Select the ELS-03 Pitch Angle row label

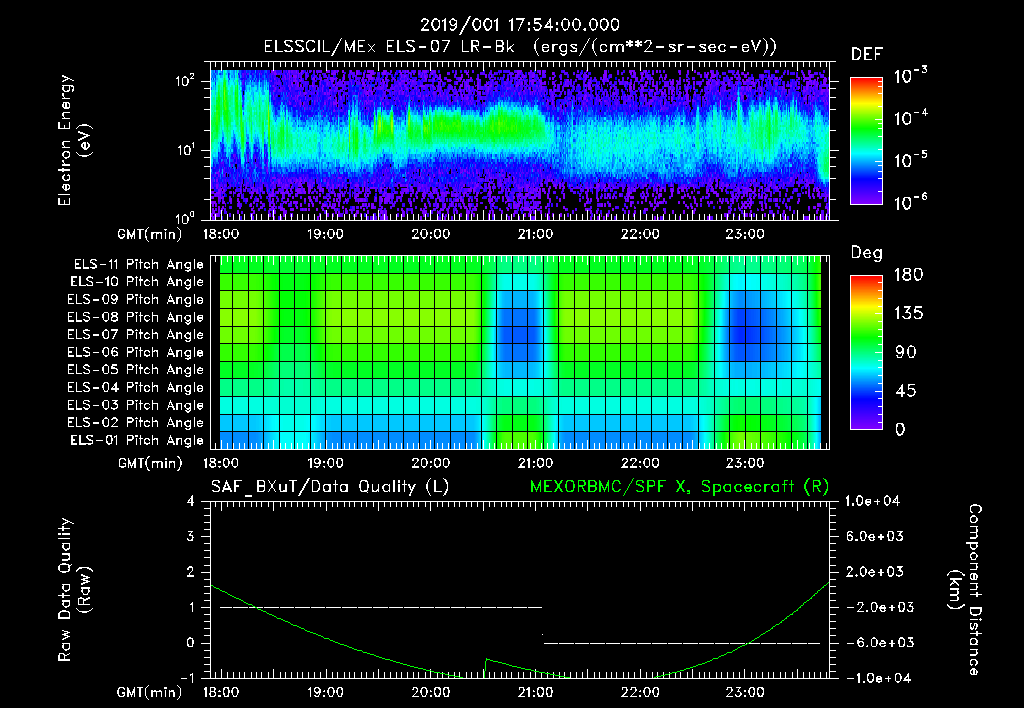click(x=136, y=406)
